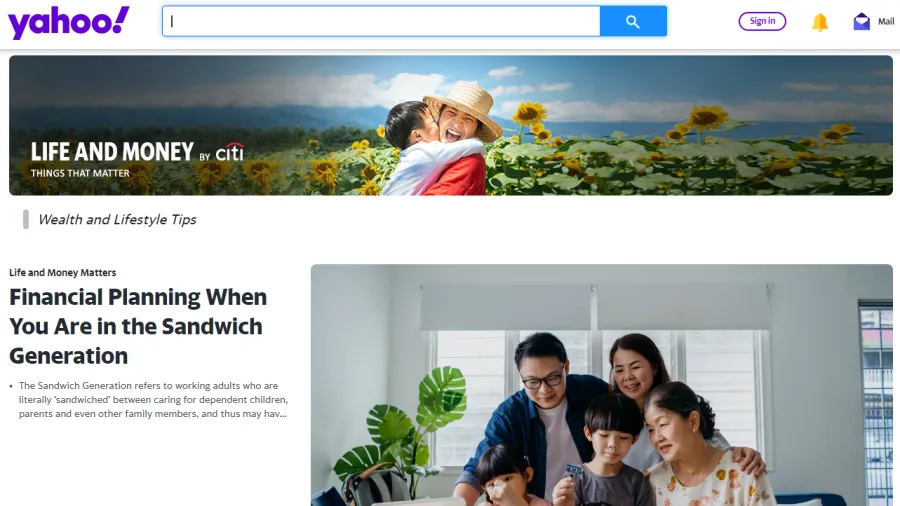
Task: Click the Citi logo in banner
Action: click(230, 152)
